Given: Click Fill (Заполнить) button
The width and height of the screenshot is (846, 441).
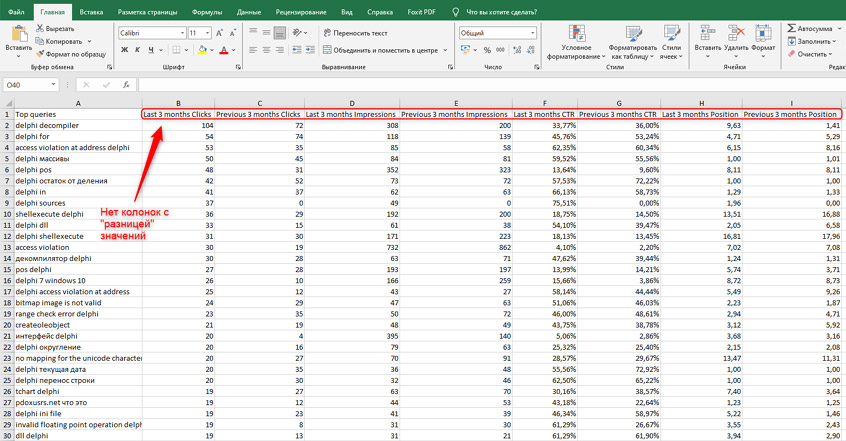Looking at the screenshot, I should 813,41.
